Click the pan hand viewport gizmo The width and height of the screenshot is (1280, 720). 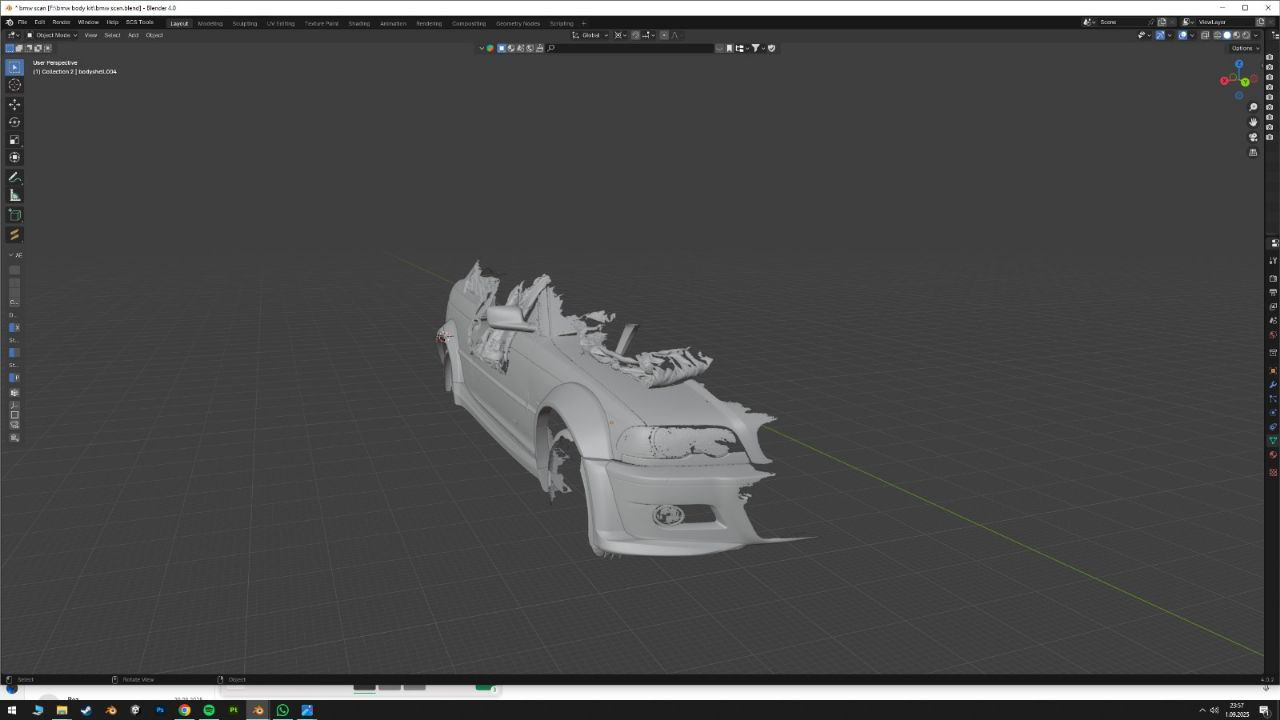1253,122
